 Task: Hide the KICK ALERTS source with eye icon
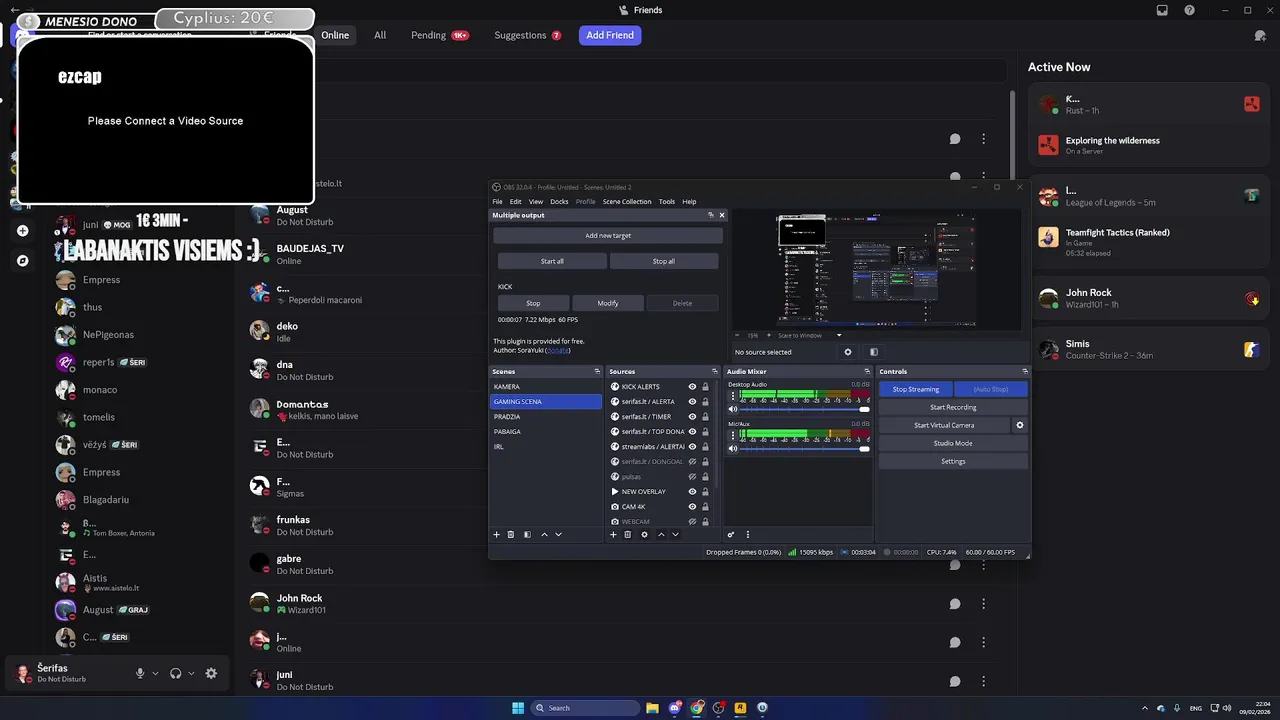(x=692, y=387)
